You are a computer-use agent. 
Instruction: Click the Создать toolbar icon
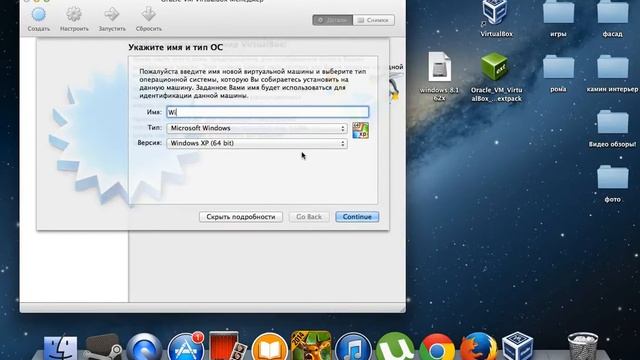click(39, 15)
